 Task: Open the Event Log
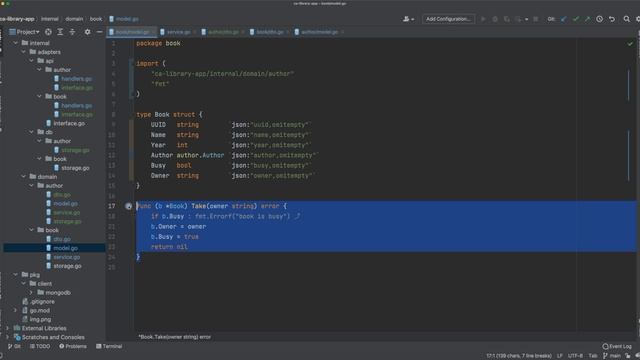point(617,346)
